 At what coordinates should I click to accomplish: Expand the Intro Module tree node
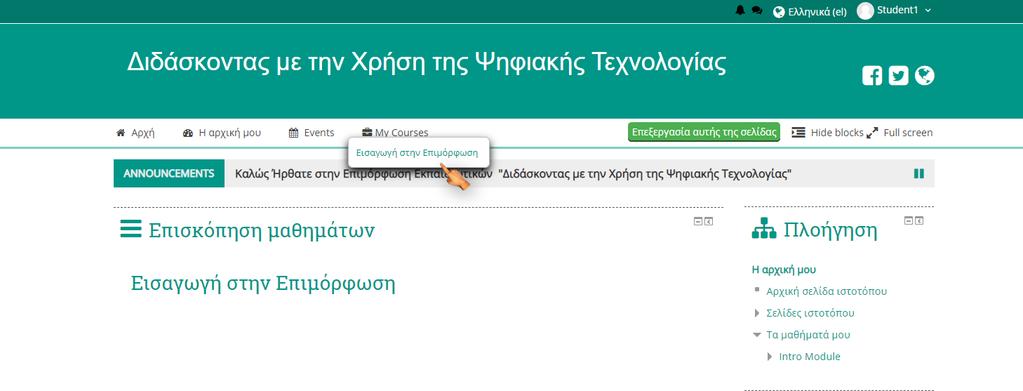point(770,357)
